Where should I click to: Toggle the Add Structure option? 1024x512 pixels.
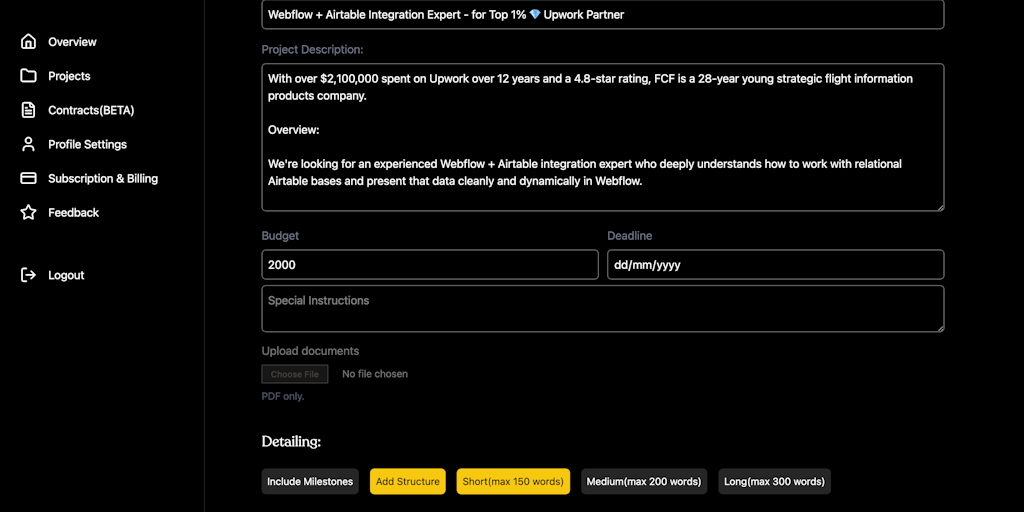(408, 481)
